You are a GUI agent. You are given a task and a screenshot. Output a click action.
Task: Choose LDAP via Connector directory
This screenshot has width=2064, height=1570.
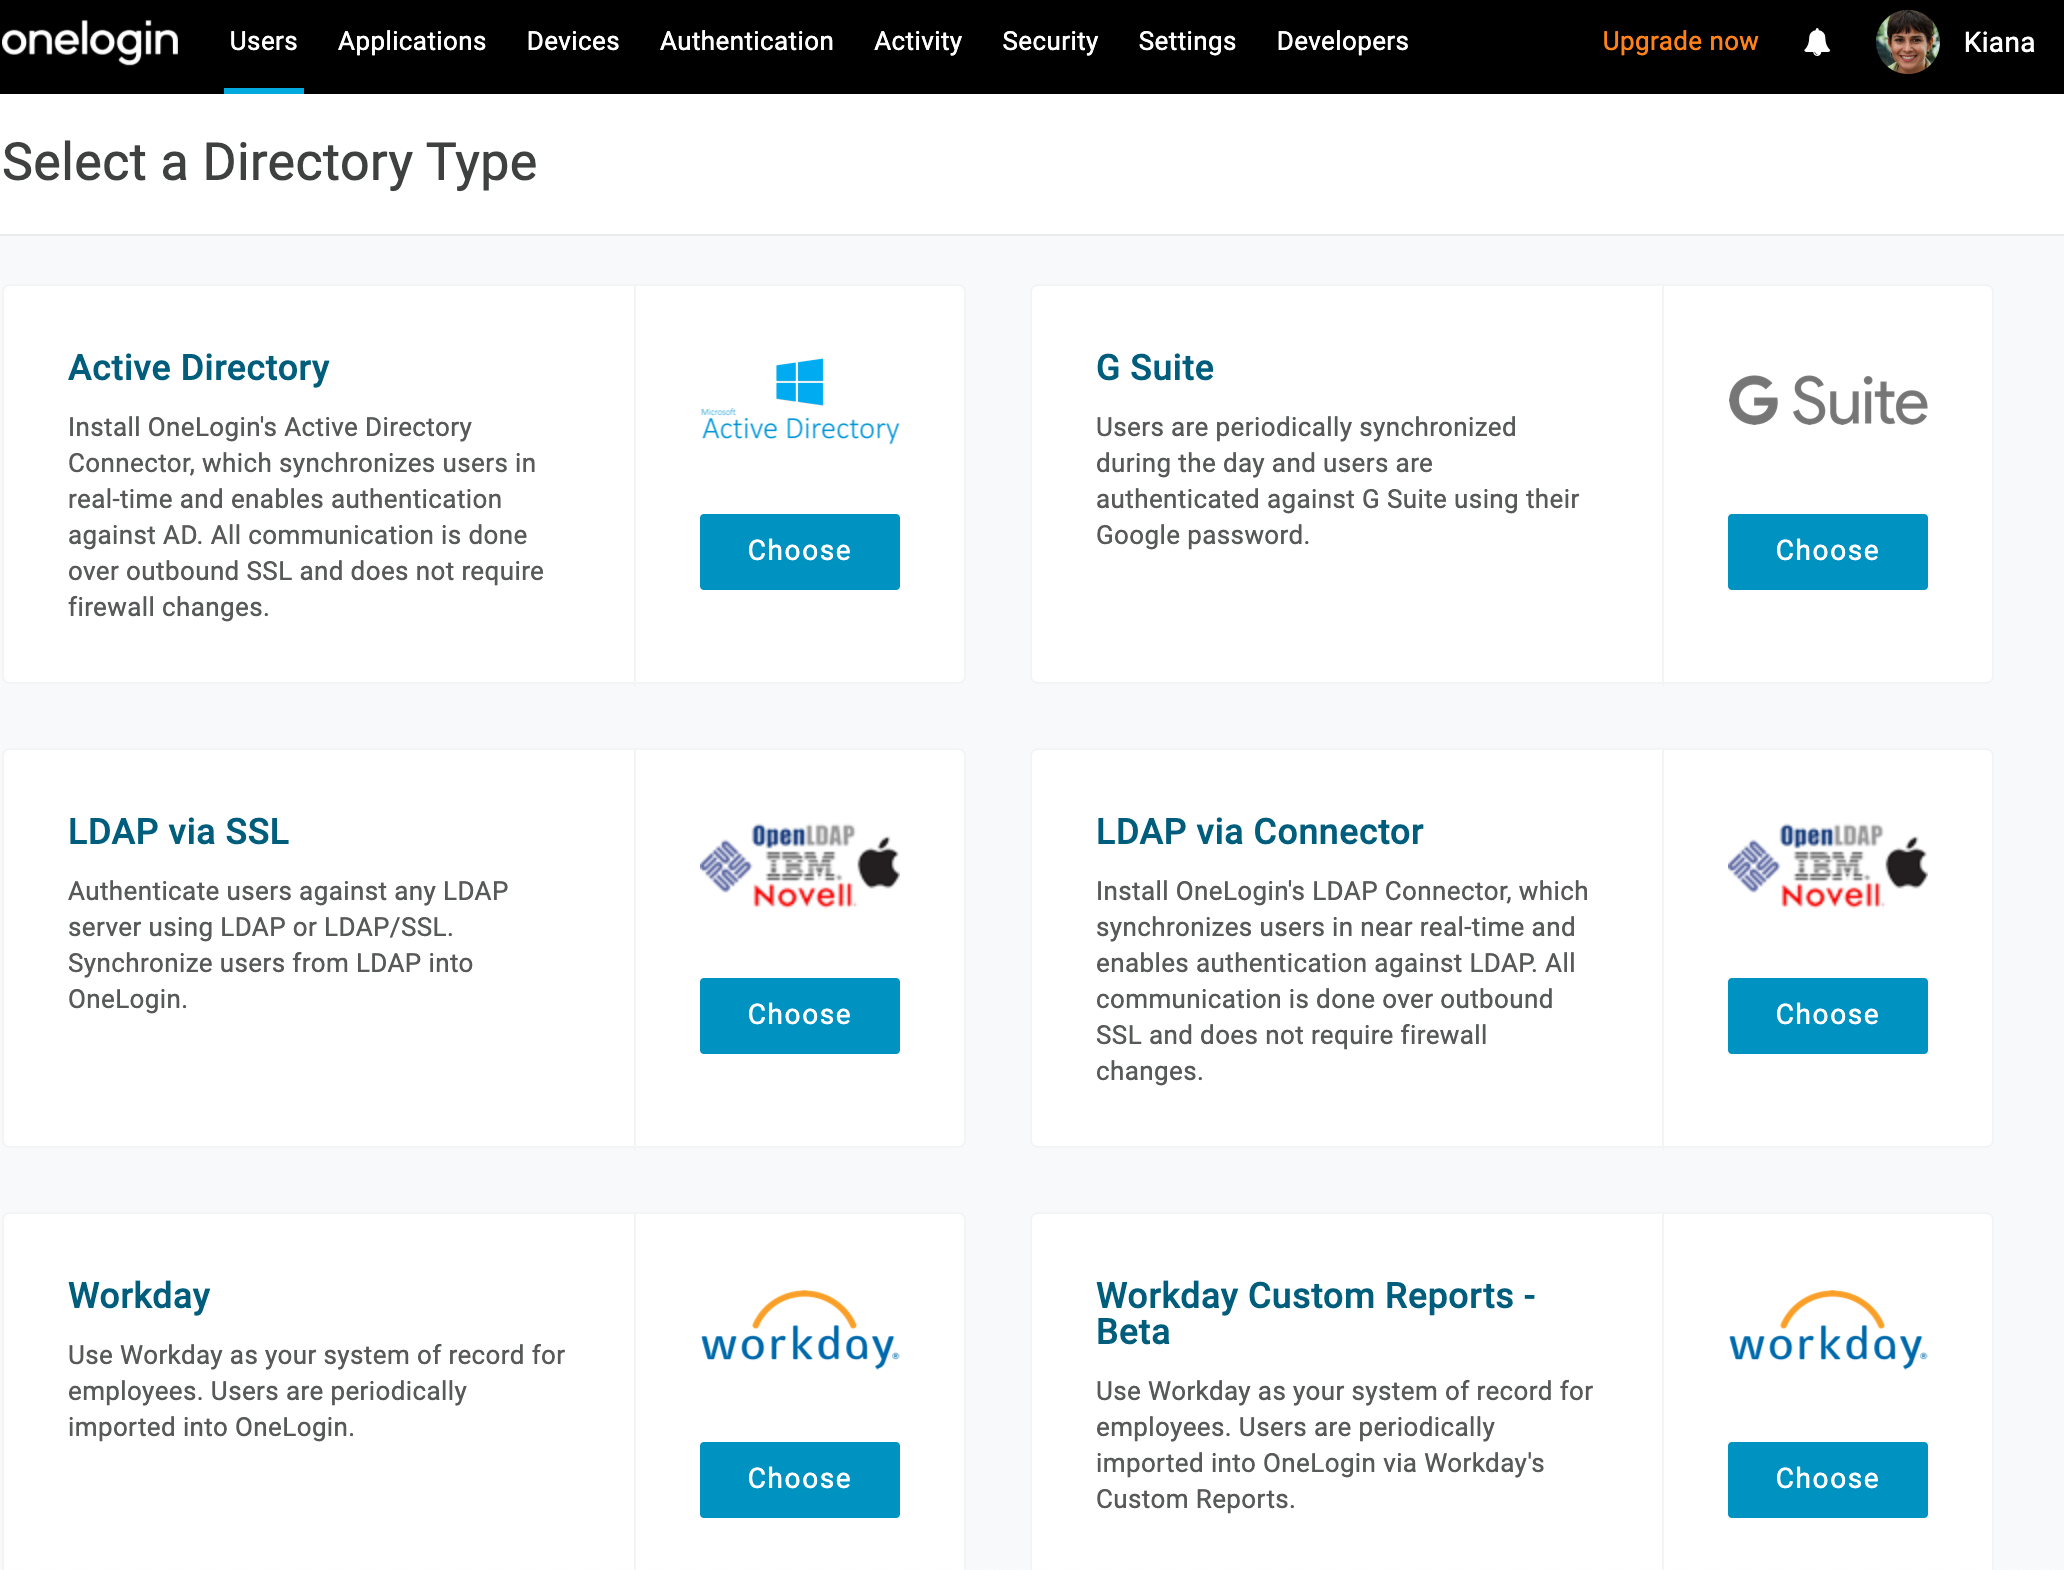pyautogui.click(x=1828, y=1015)
